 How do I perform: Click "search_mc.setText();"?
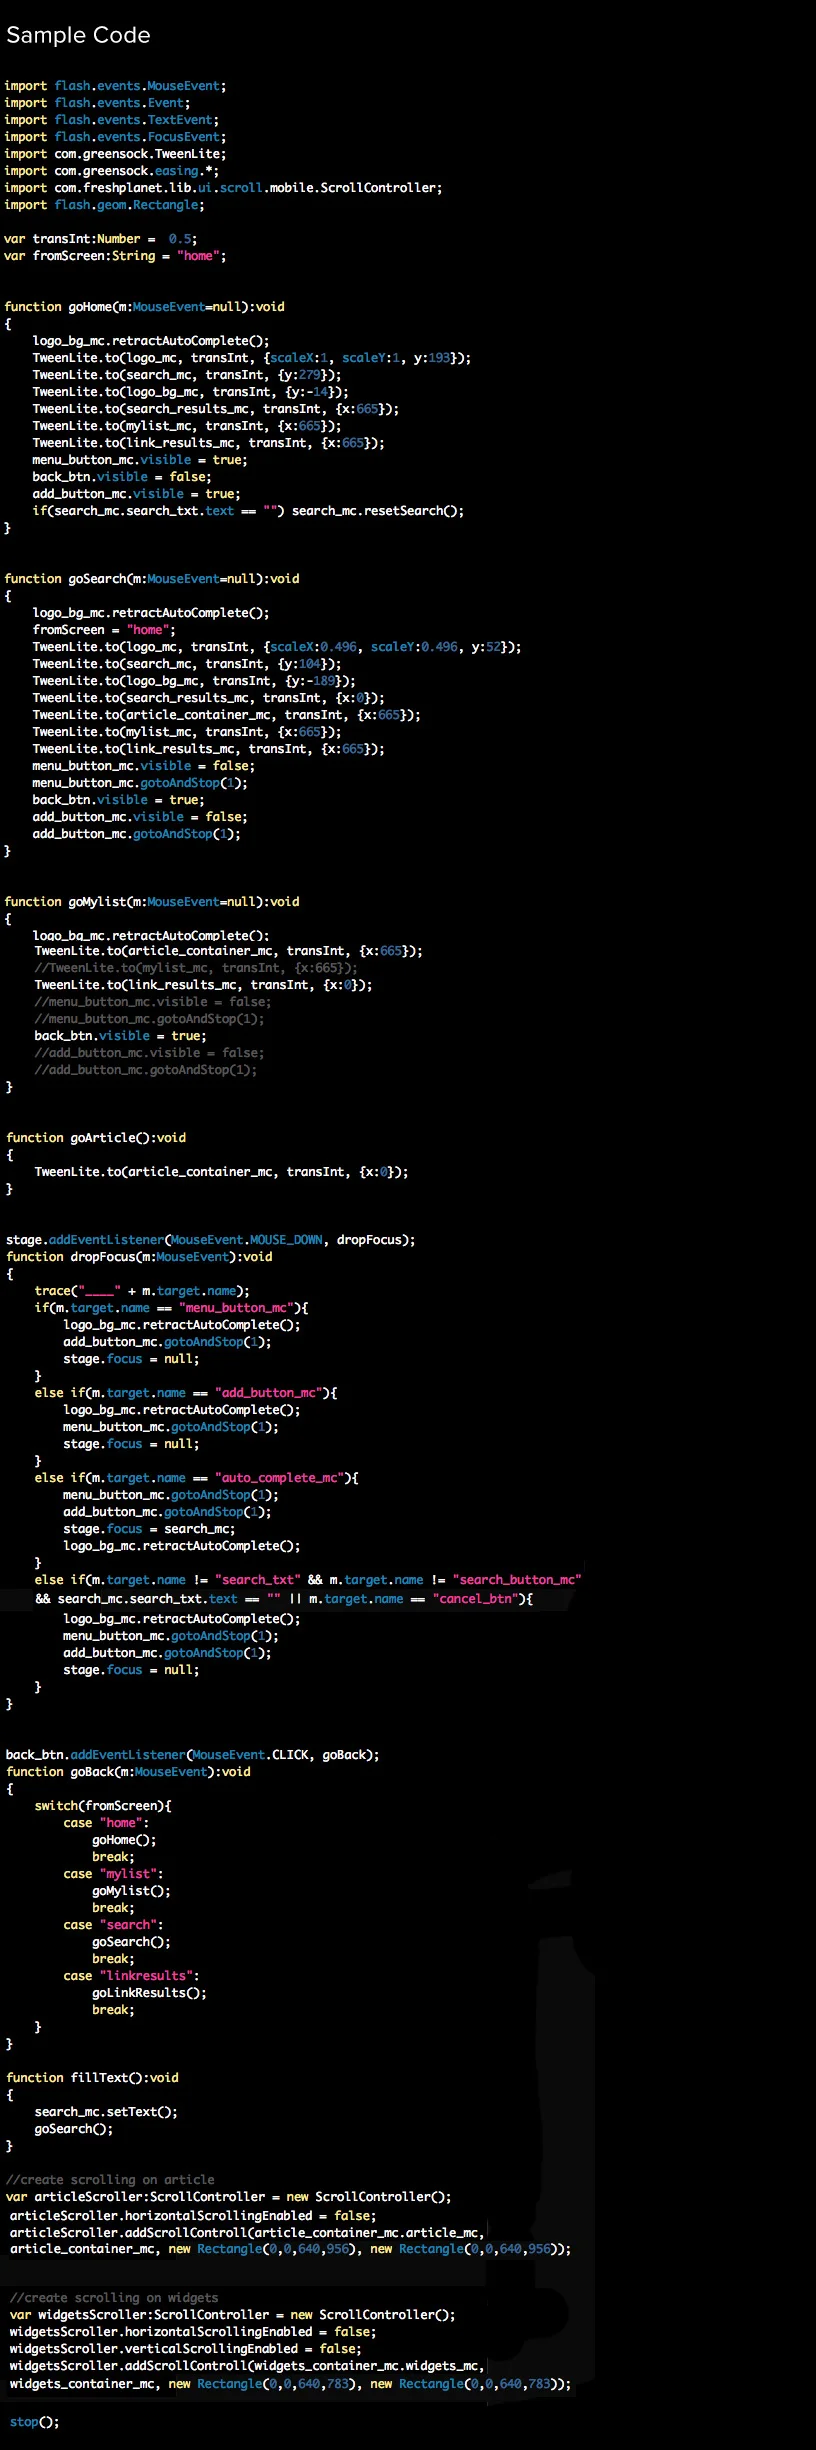[106, 2112]
